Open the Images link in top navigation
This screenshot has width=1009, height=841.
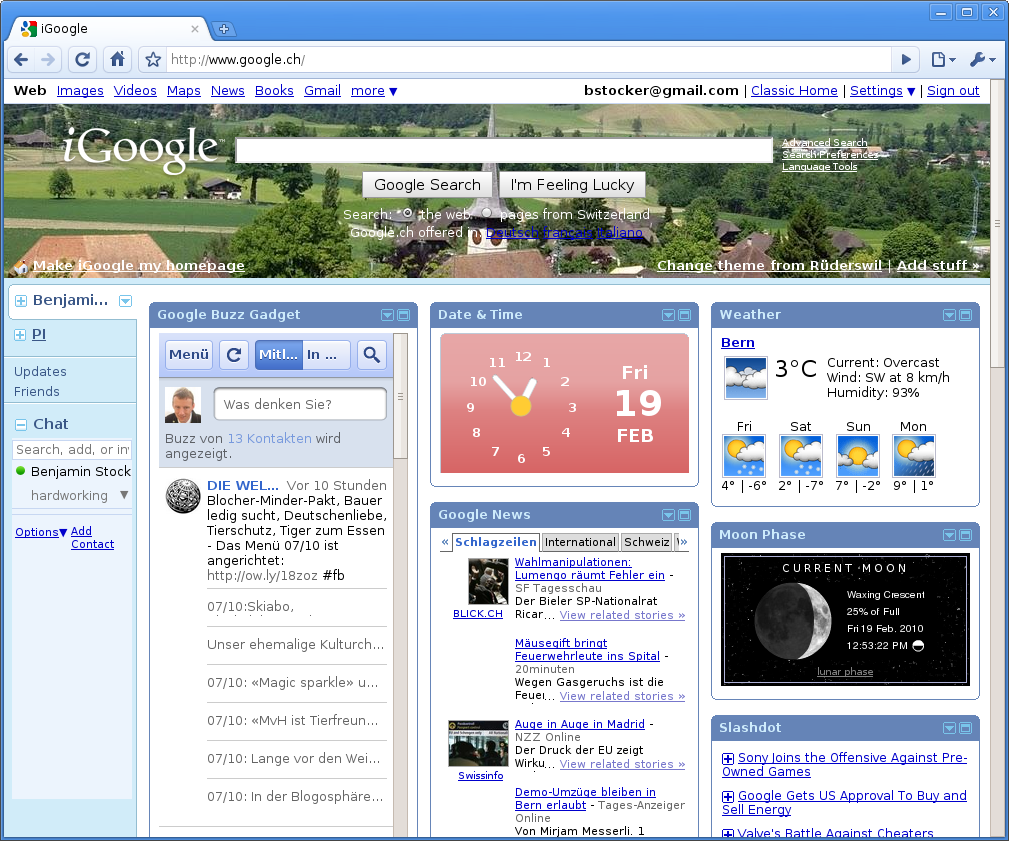coord(80,91)
